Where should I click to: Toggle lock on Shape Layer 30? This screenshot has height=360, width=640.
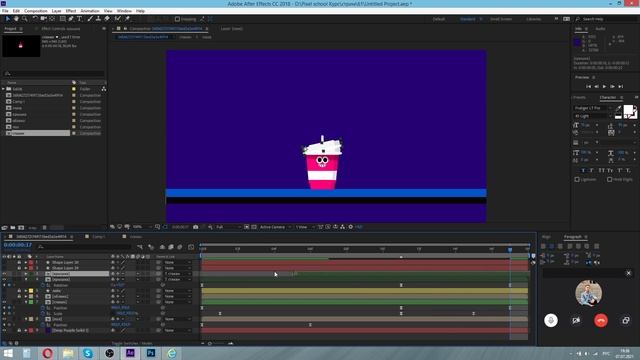[19, 262]
